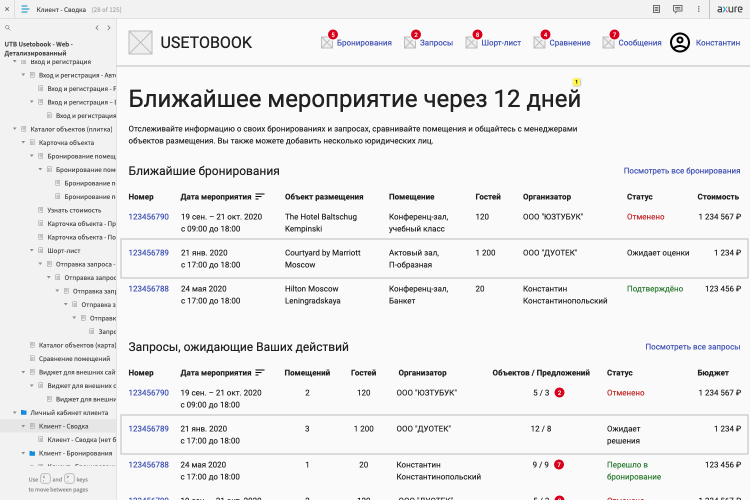Collapse Виджет для внешних сайтов tree node
This screenshot has height=500, width=750.
click(23, 372)
